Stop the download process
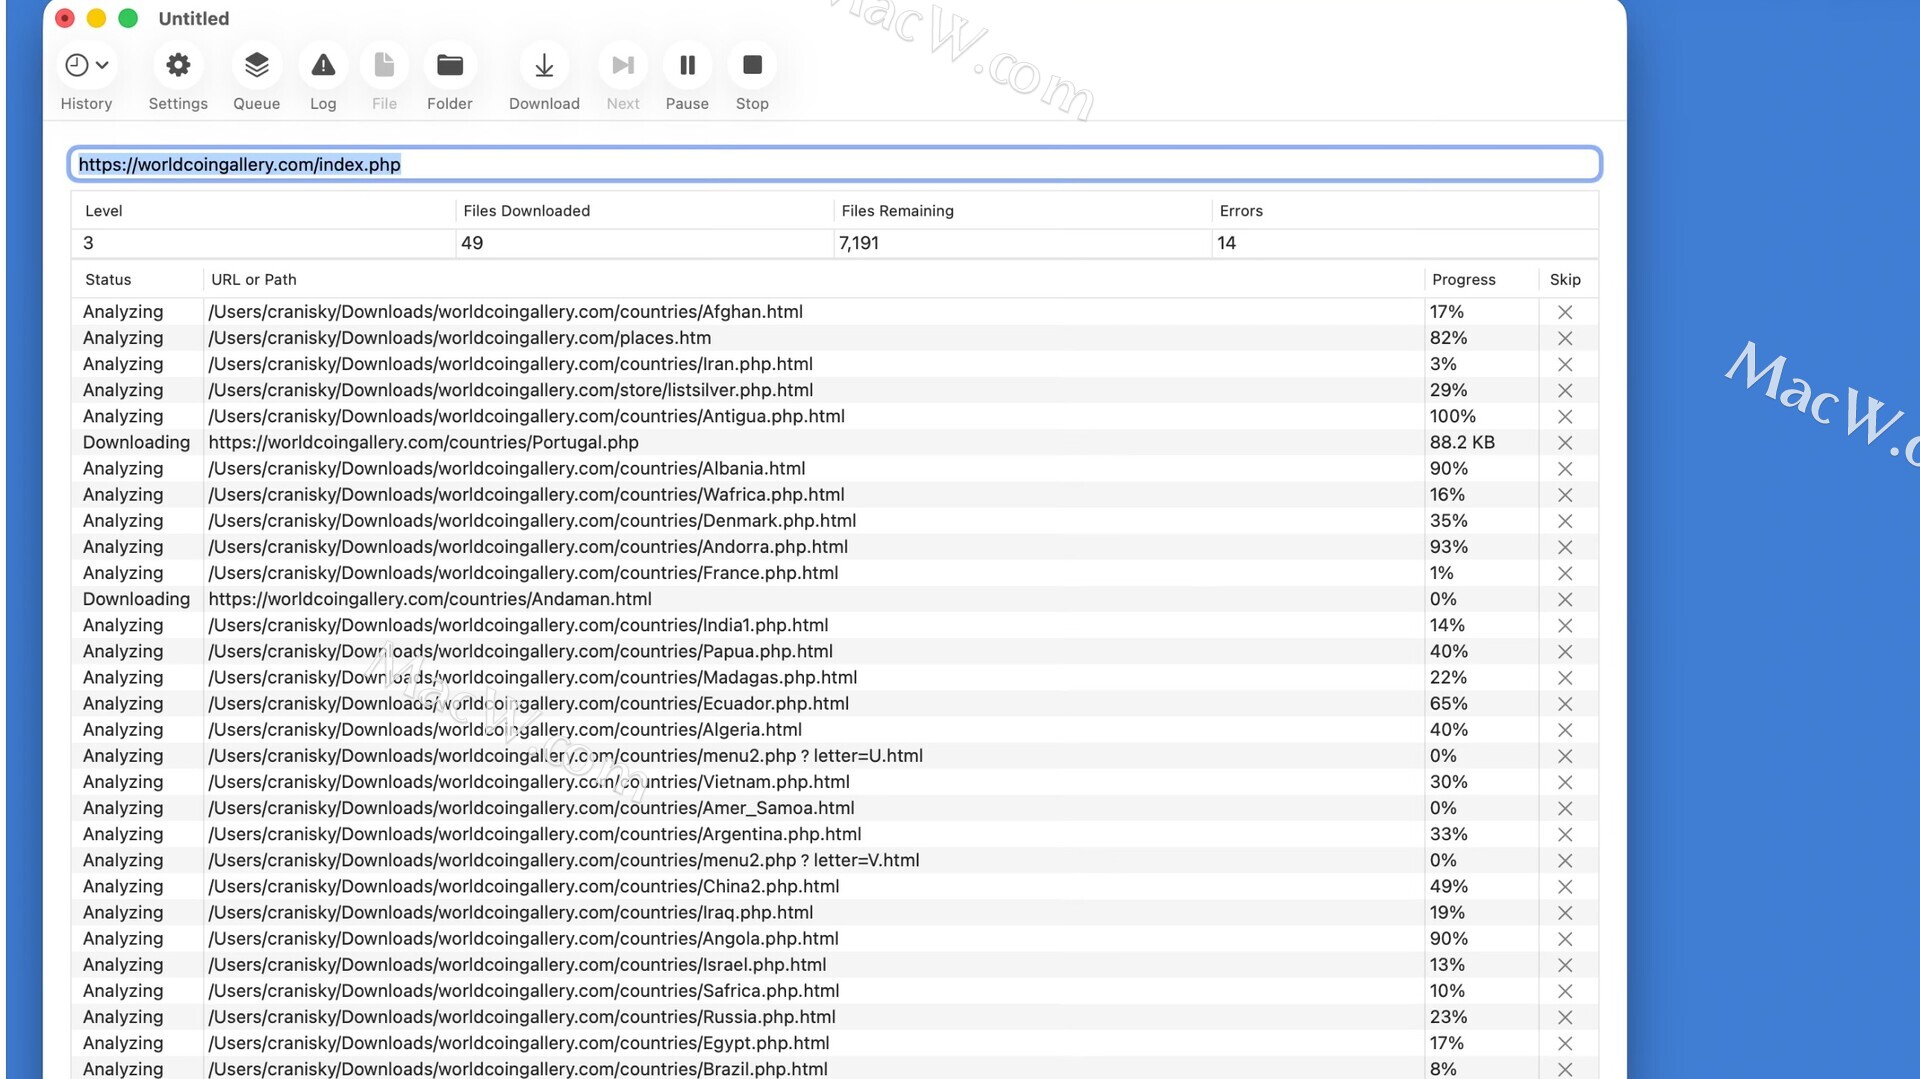 (x=752, y=66)
